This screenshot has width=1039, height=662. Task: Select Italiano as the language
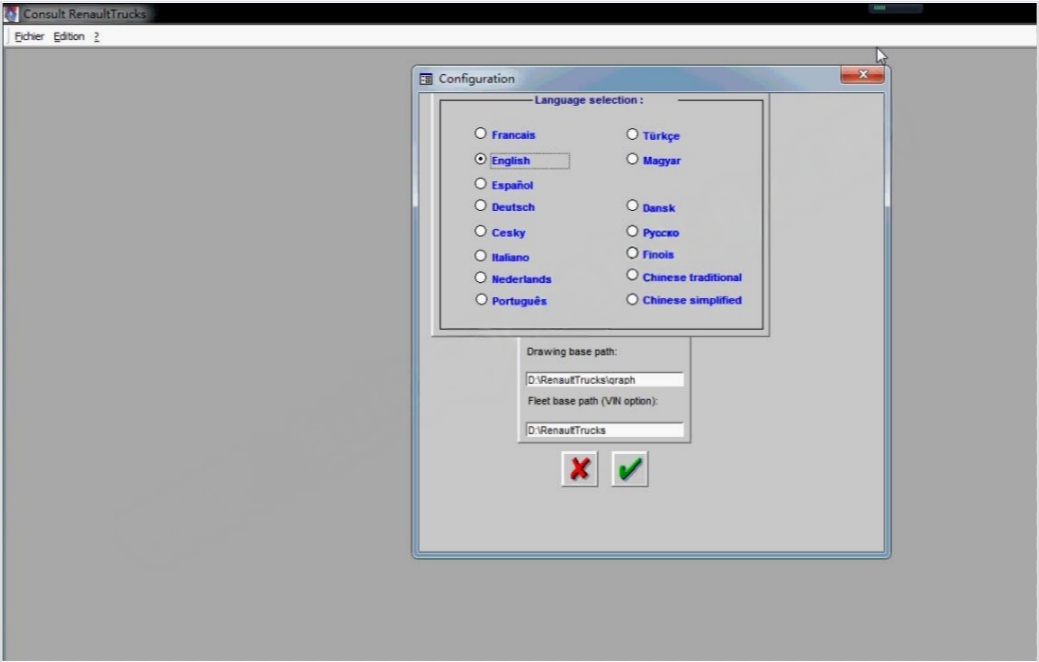[x=480, y=256]
